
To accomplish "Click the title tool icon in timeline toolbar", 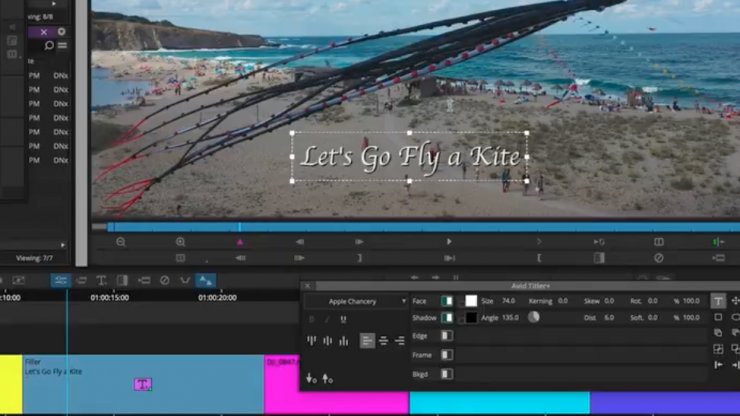I will [x=101, y=281].
